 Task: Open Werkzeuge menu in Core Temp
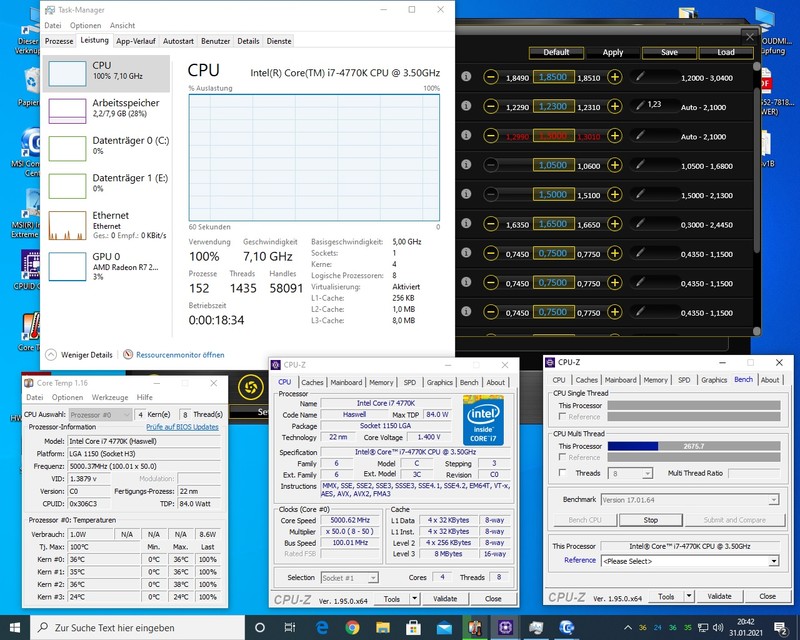point(110,397)
